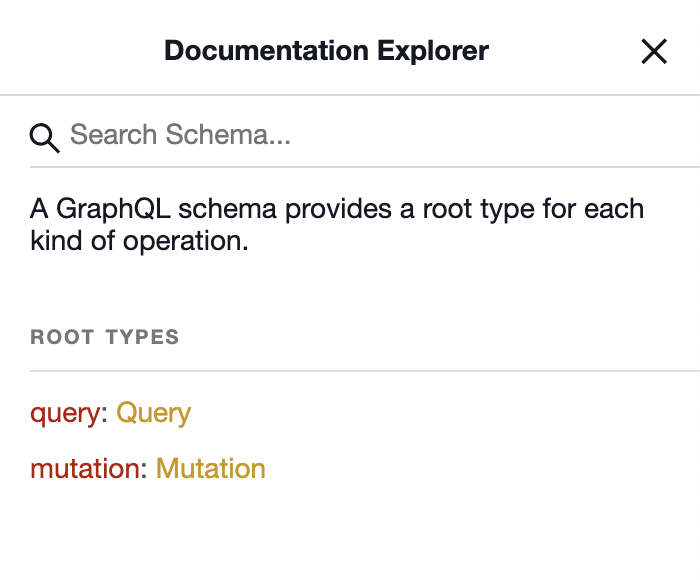
Task: Click the ROOT TYPES section heading
Action: pos(105,337)
